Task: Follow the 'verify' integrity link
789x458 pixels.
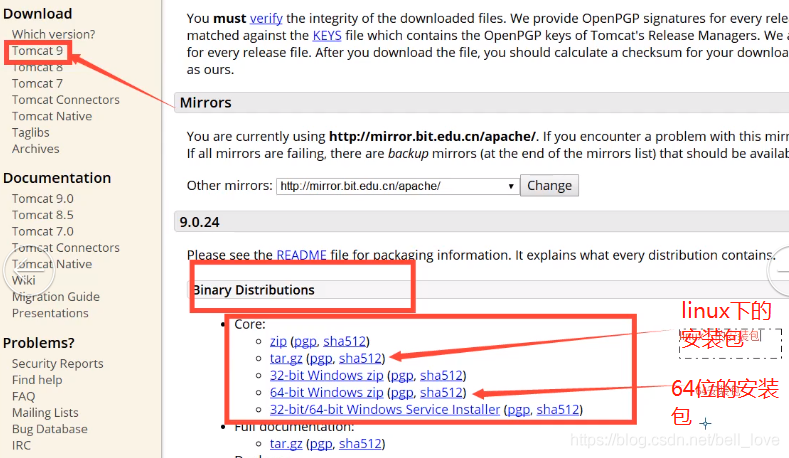Action: (265, 18)
